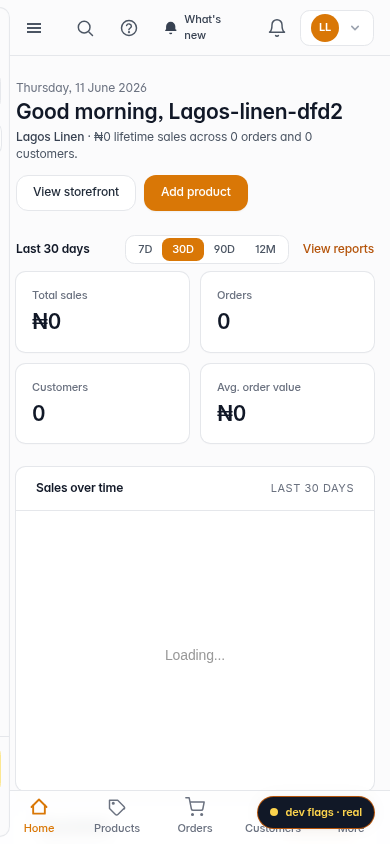390x844 pixels.
Task: Open the Total sales card
Action: 103,312
